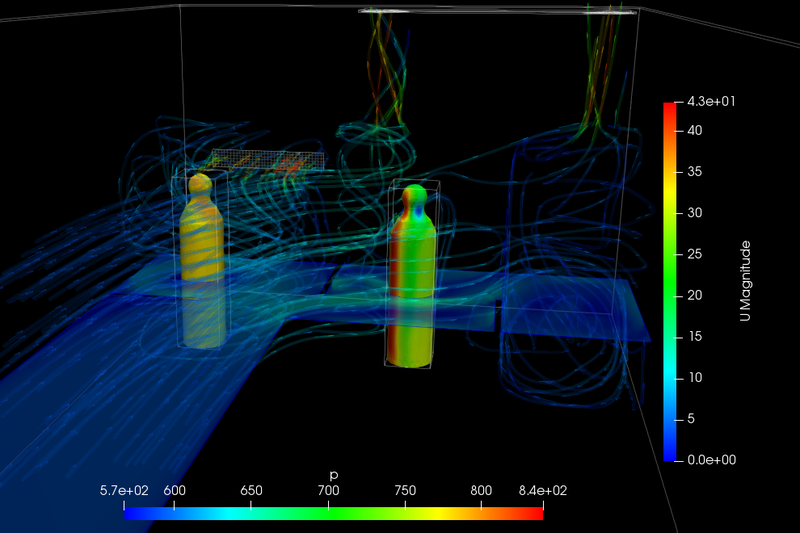Click the 650 pressure tick label
Screen dimensions: 800x533
coord(251,491)
